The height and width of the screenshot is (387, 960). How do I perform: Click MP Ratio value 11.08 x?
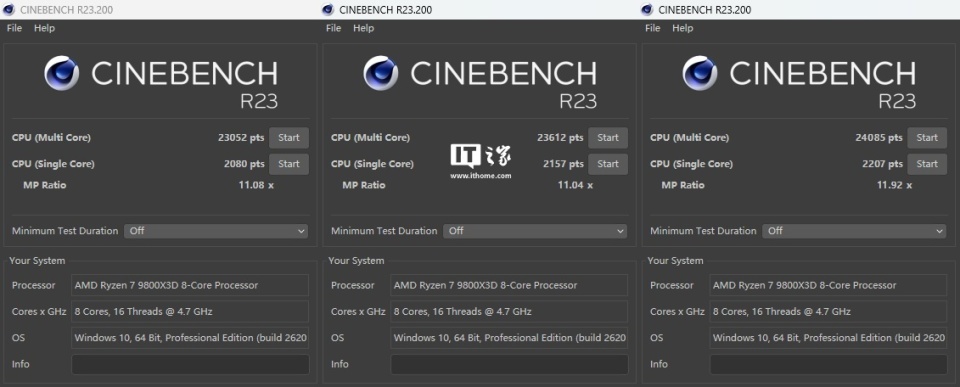tap(256, 185)
